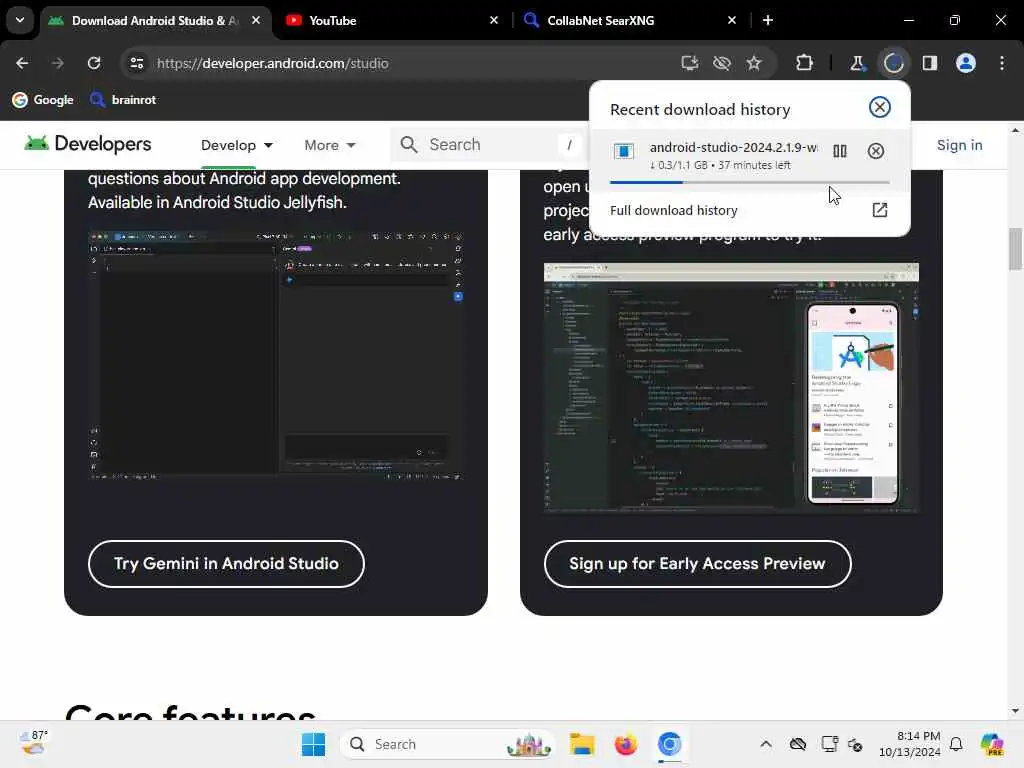This screenshot has height=768, width=1024.
Task: Open the weather widget showing 87°
Action: click(33, 744)
